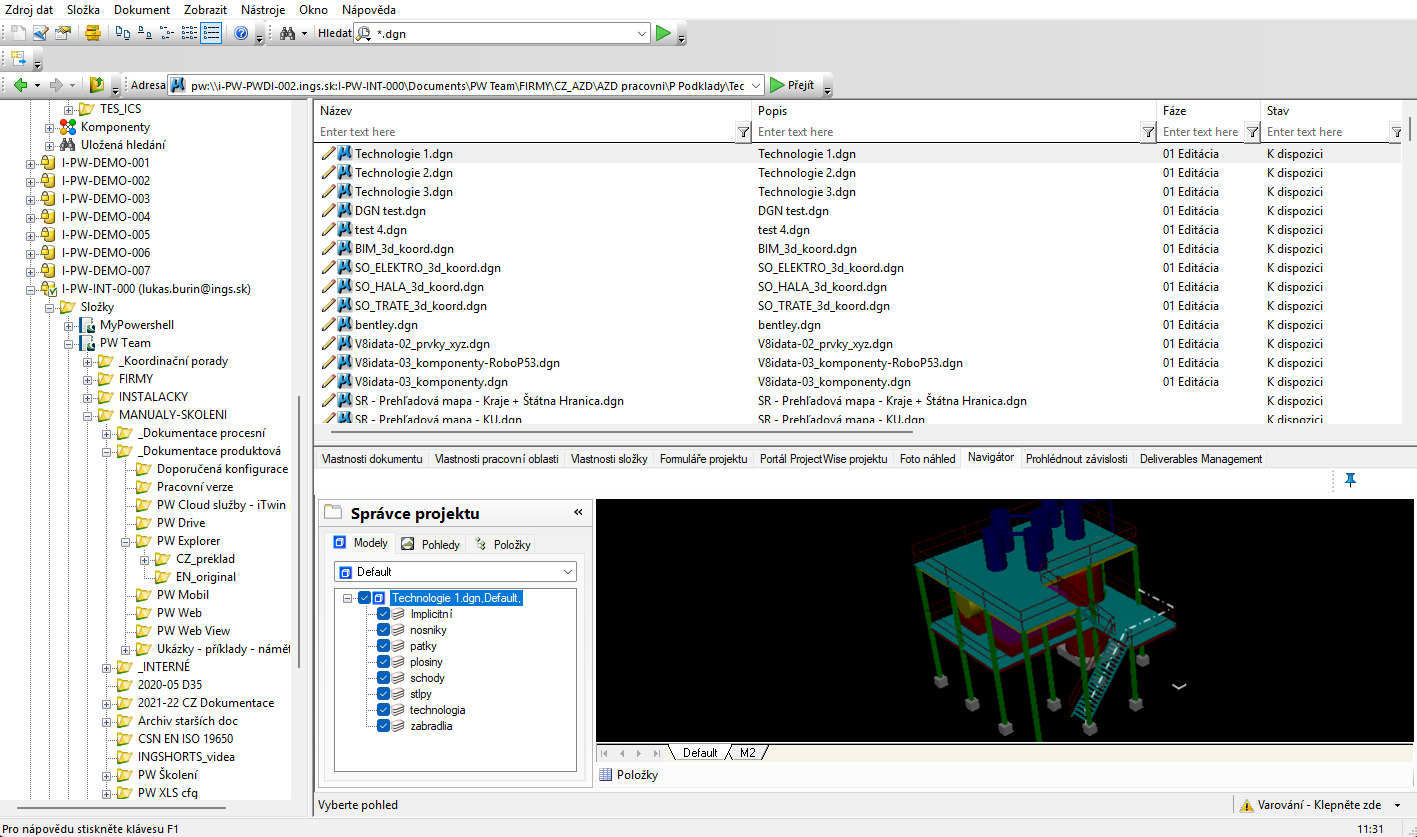
Task: Click the filter icon for Název column
Action: (x=743, y=132)
